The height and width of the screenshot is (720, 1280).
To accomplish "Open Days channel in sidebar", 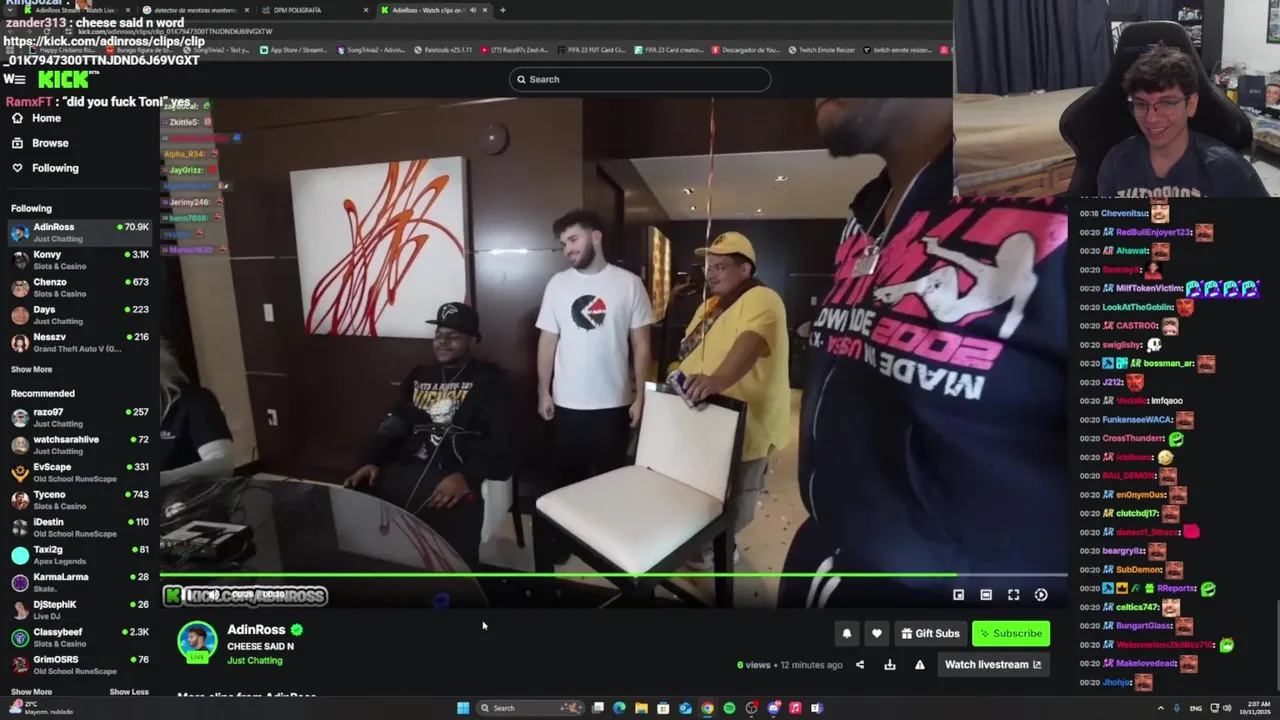I will click(x=80, y=315).
